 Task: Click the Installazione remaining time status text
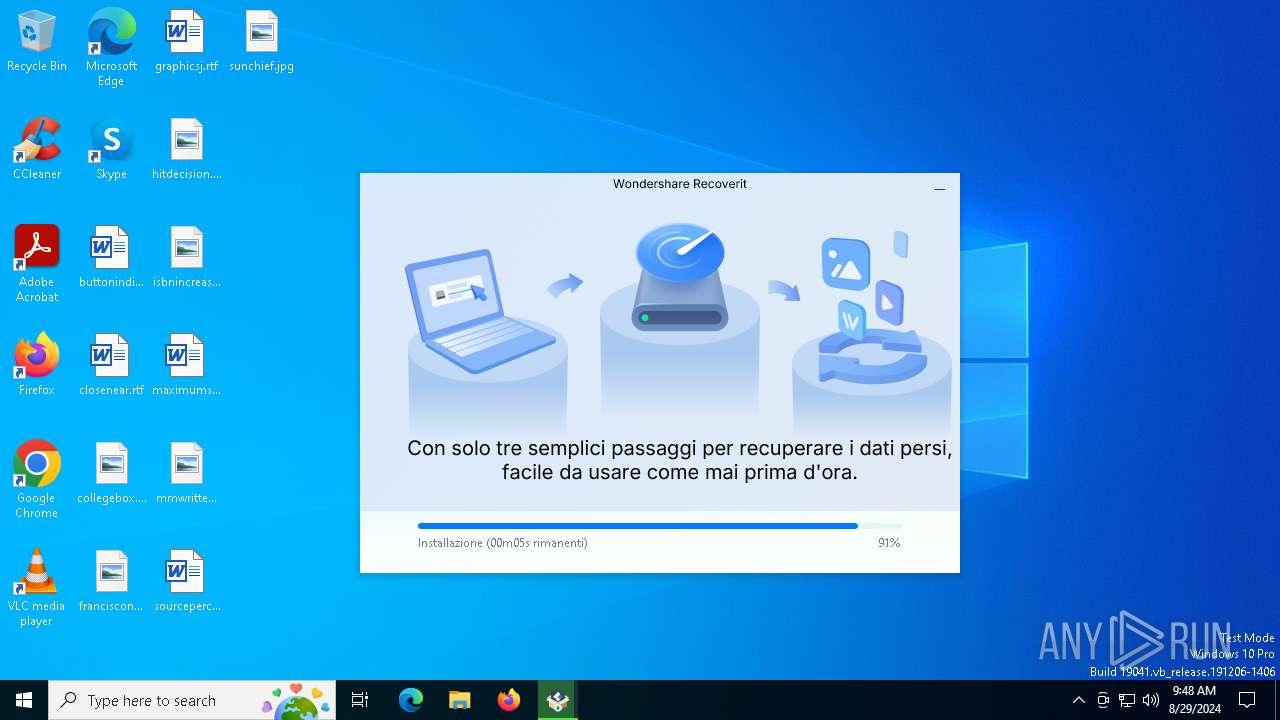(x=503, y=543)
